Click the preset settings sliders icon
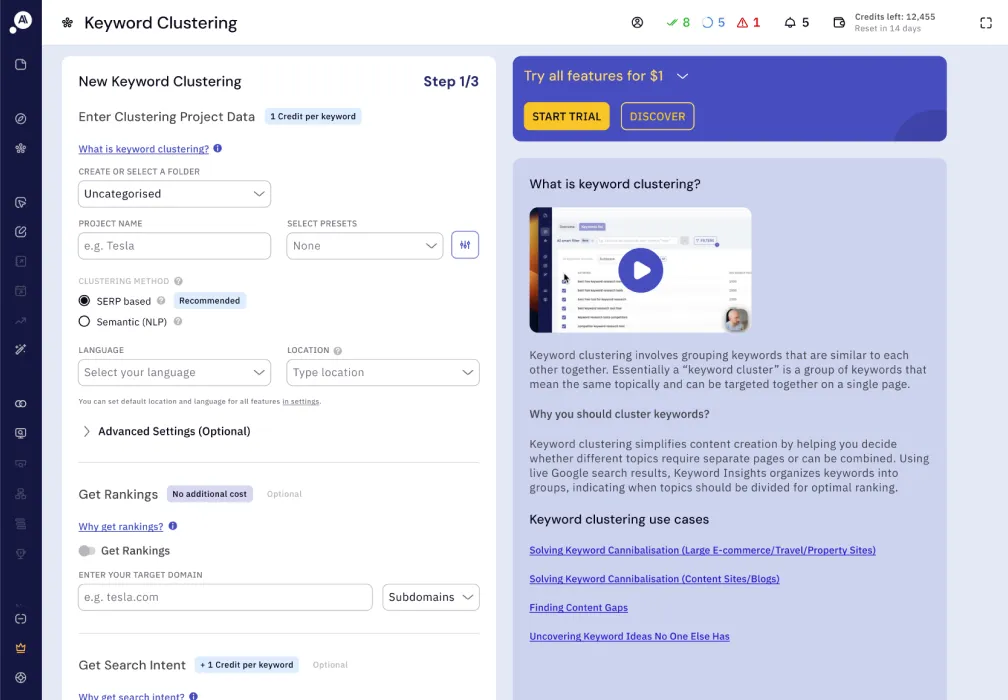1008x700 pixels. pyautogui.click(x=465, y=245)
